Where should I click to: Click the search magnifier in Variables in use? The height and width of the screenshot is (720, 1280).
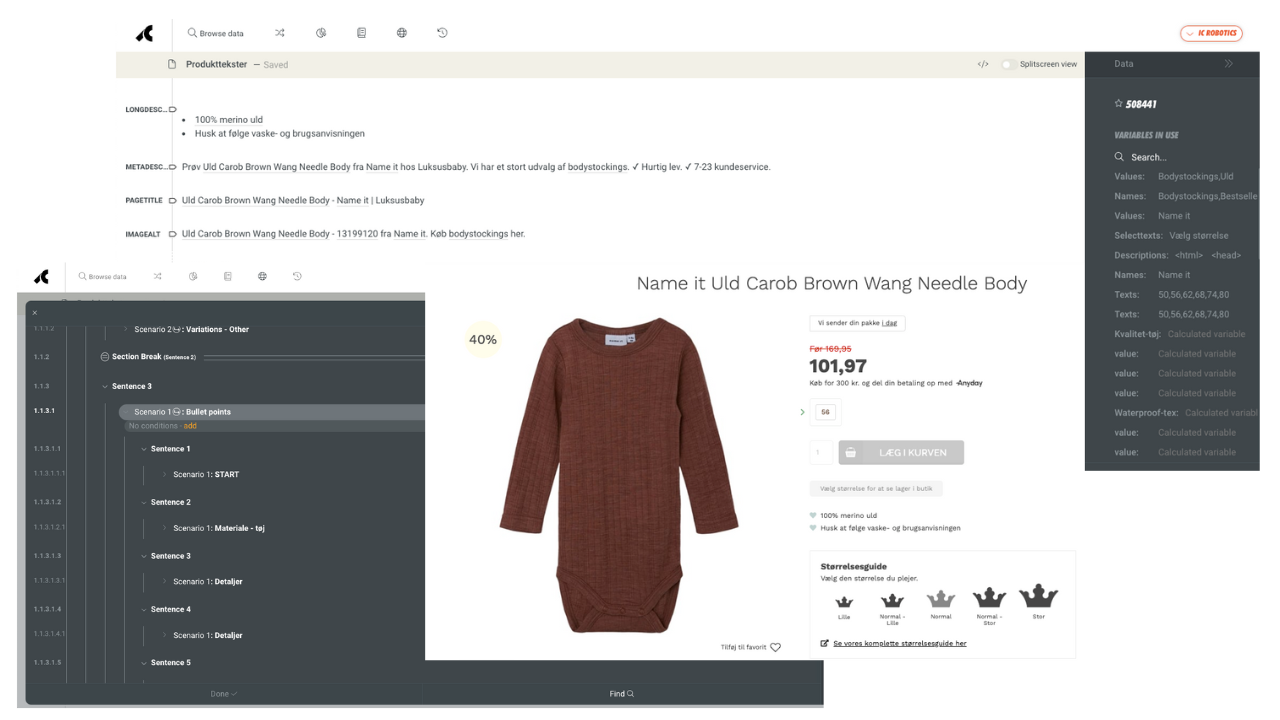click(1120, 157)
